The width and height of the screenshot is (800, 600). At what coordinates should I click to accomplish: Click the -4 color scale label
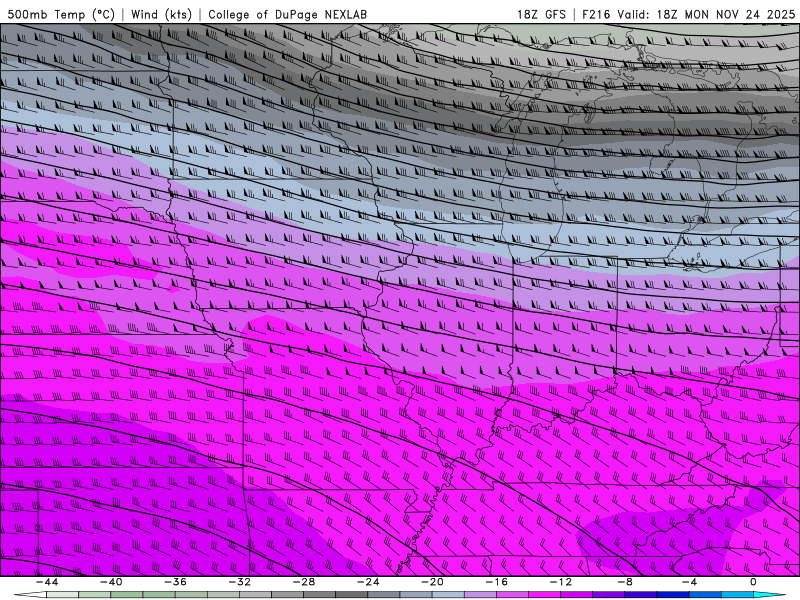tap(689, 582)
